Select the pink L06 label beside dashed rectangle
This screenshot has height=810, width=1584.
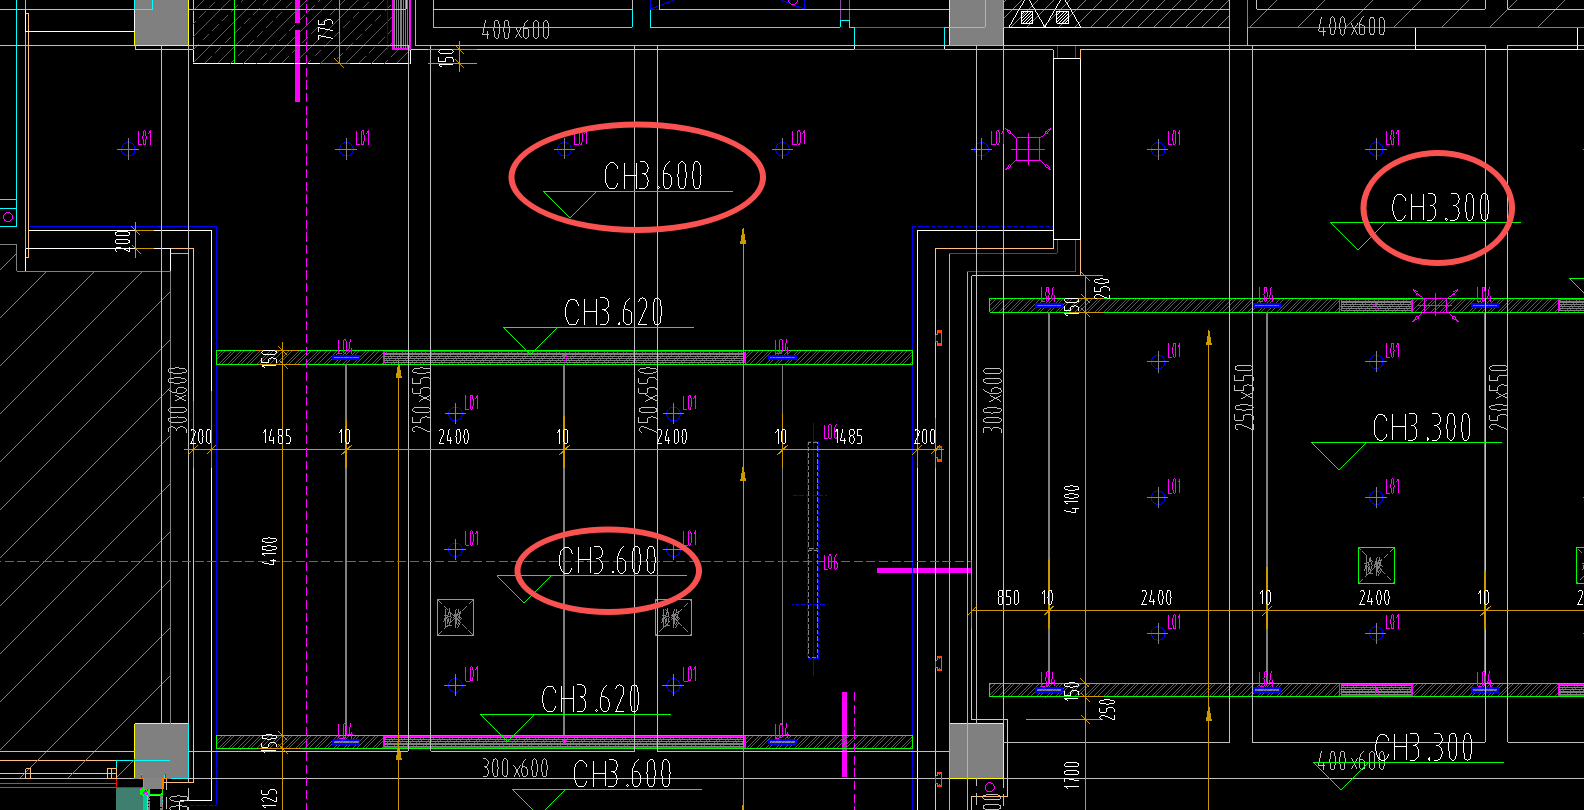831,563
